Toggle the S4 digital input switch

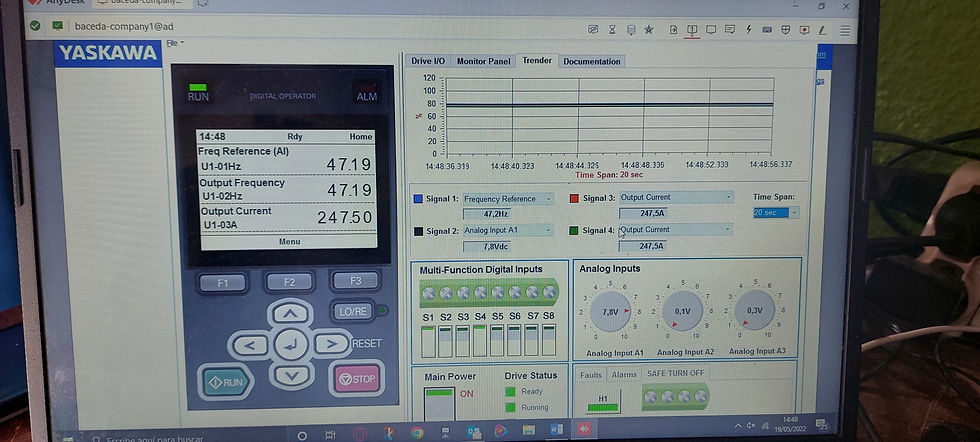tap(479, 340)
